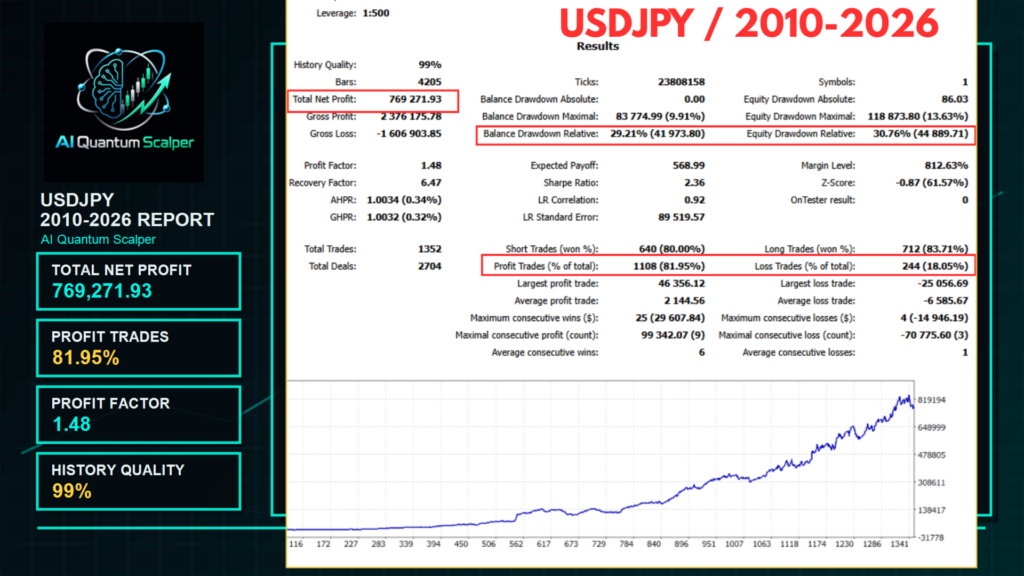The width and height of the screenshot is (1024, 576).
Task: Click Maximal consecutive profit value 99 342.07 (9)
Action: [x=673, y=335]
